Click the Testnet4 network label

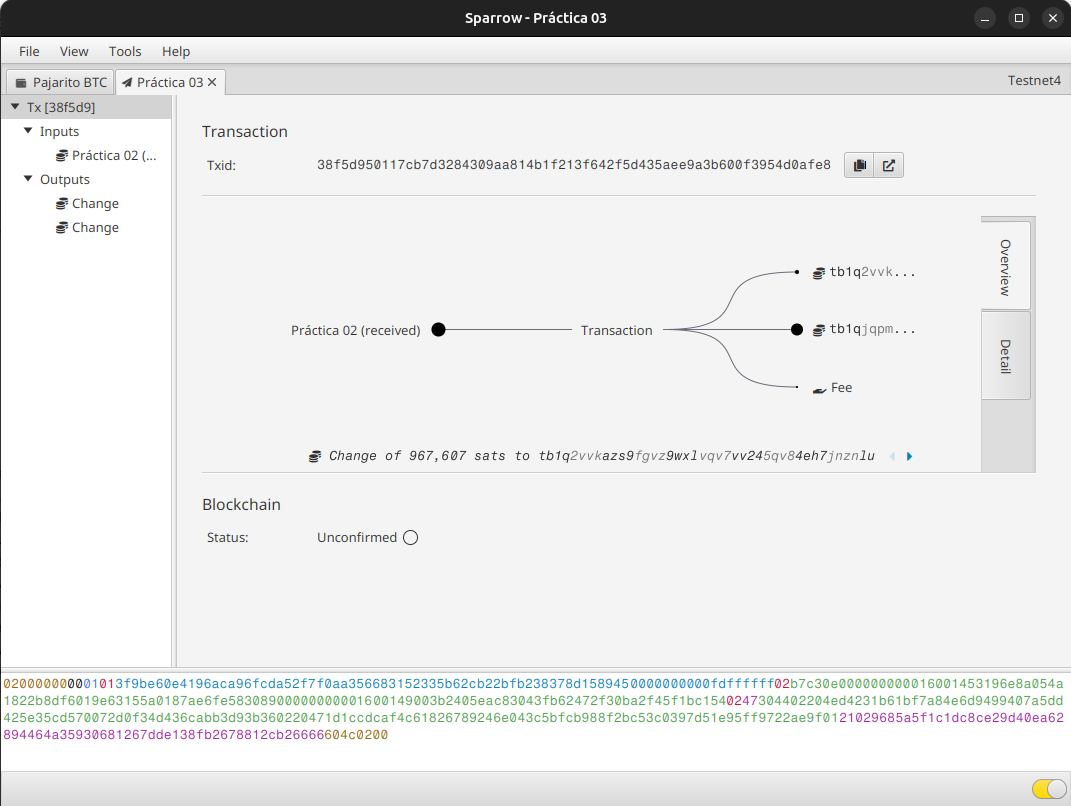click(x=1034, y=81)
